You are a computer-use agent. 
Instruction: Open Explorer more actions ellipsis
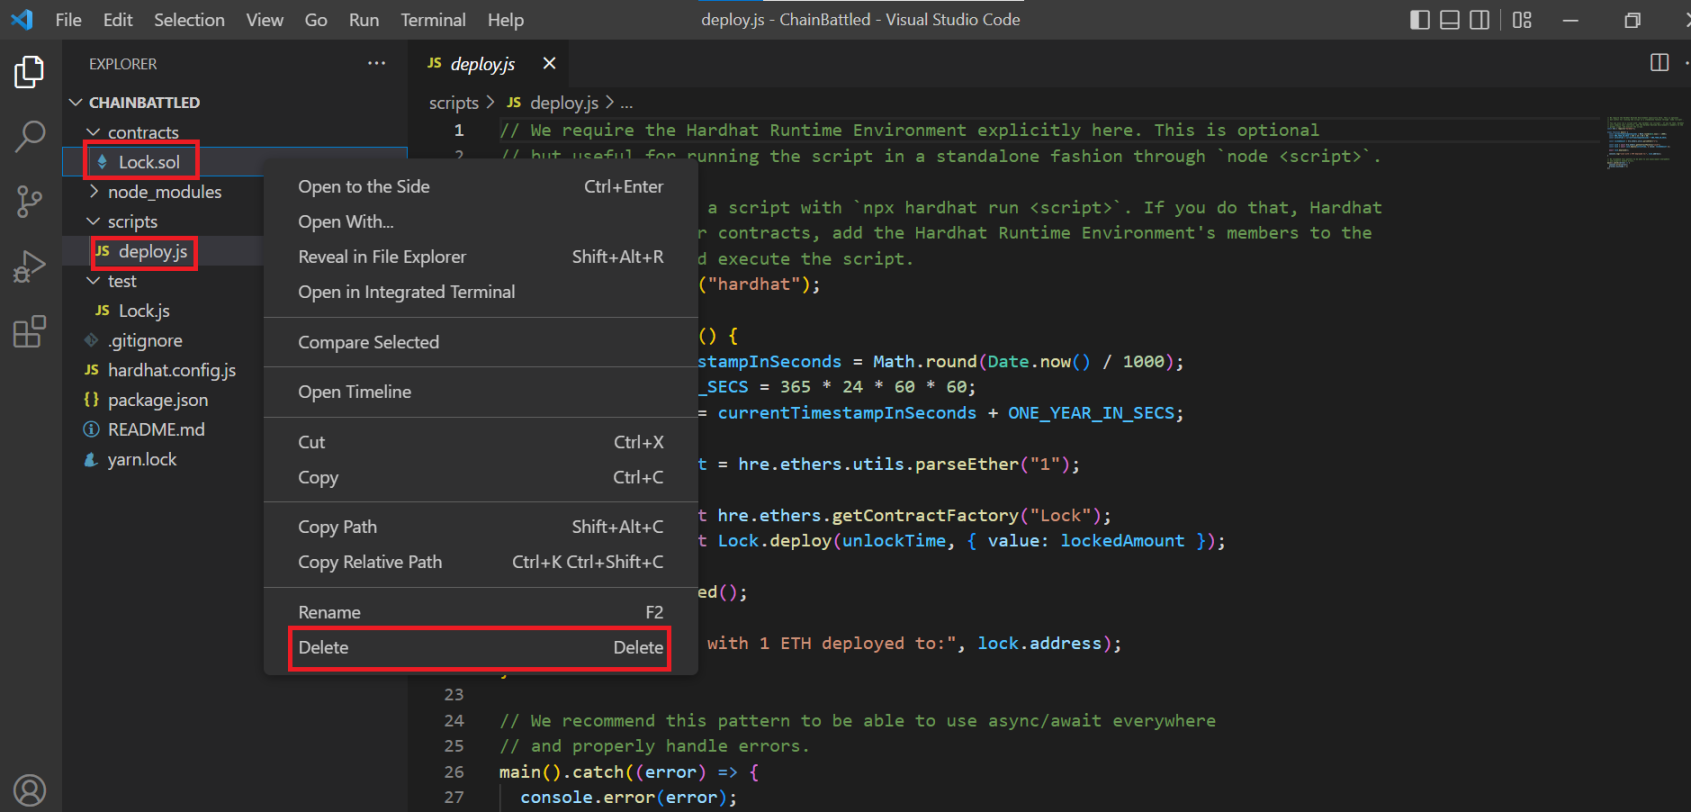(376, 63)
